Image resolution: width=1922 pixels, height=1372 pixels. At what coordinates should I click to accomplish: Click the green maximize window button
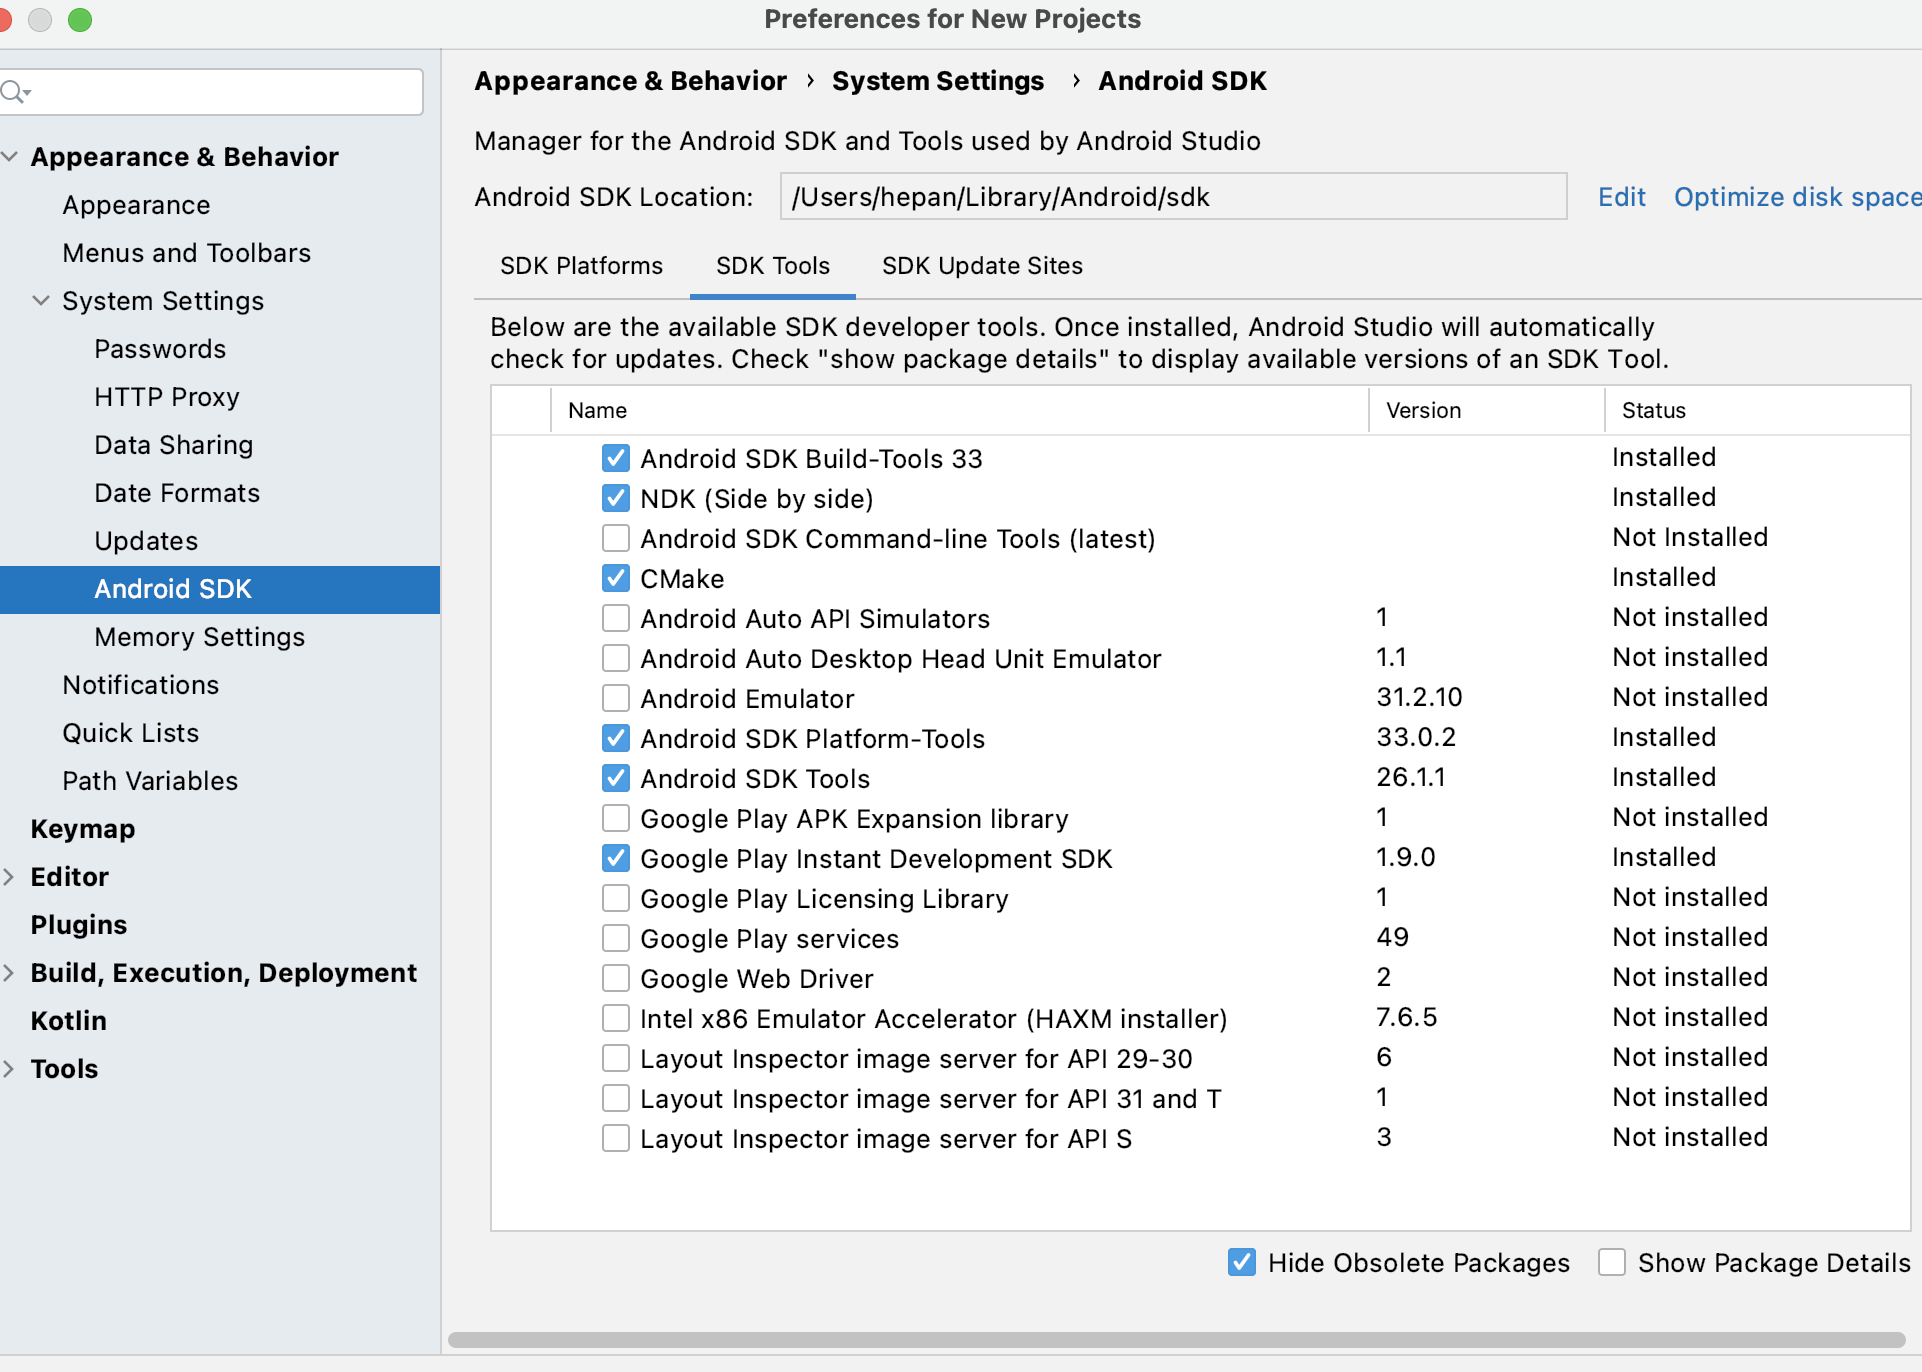(x=80, y=19)
